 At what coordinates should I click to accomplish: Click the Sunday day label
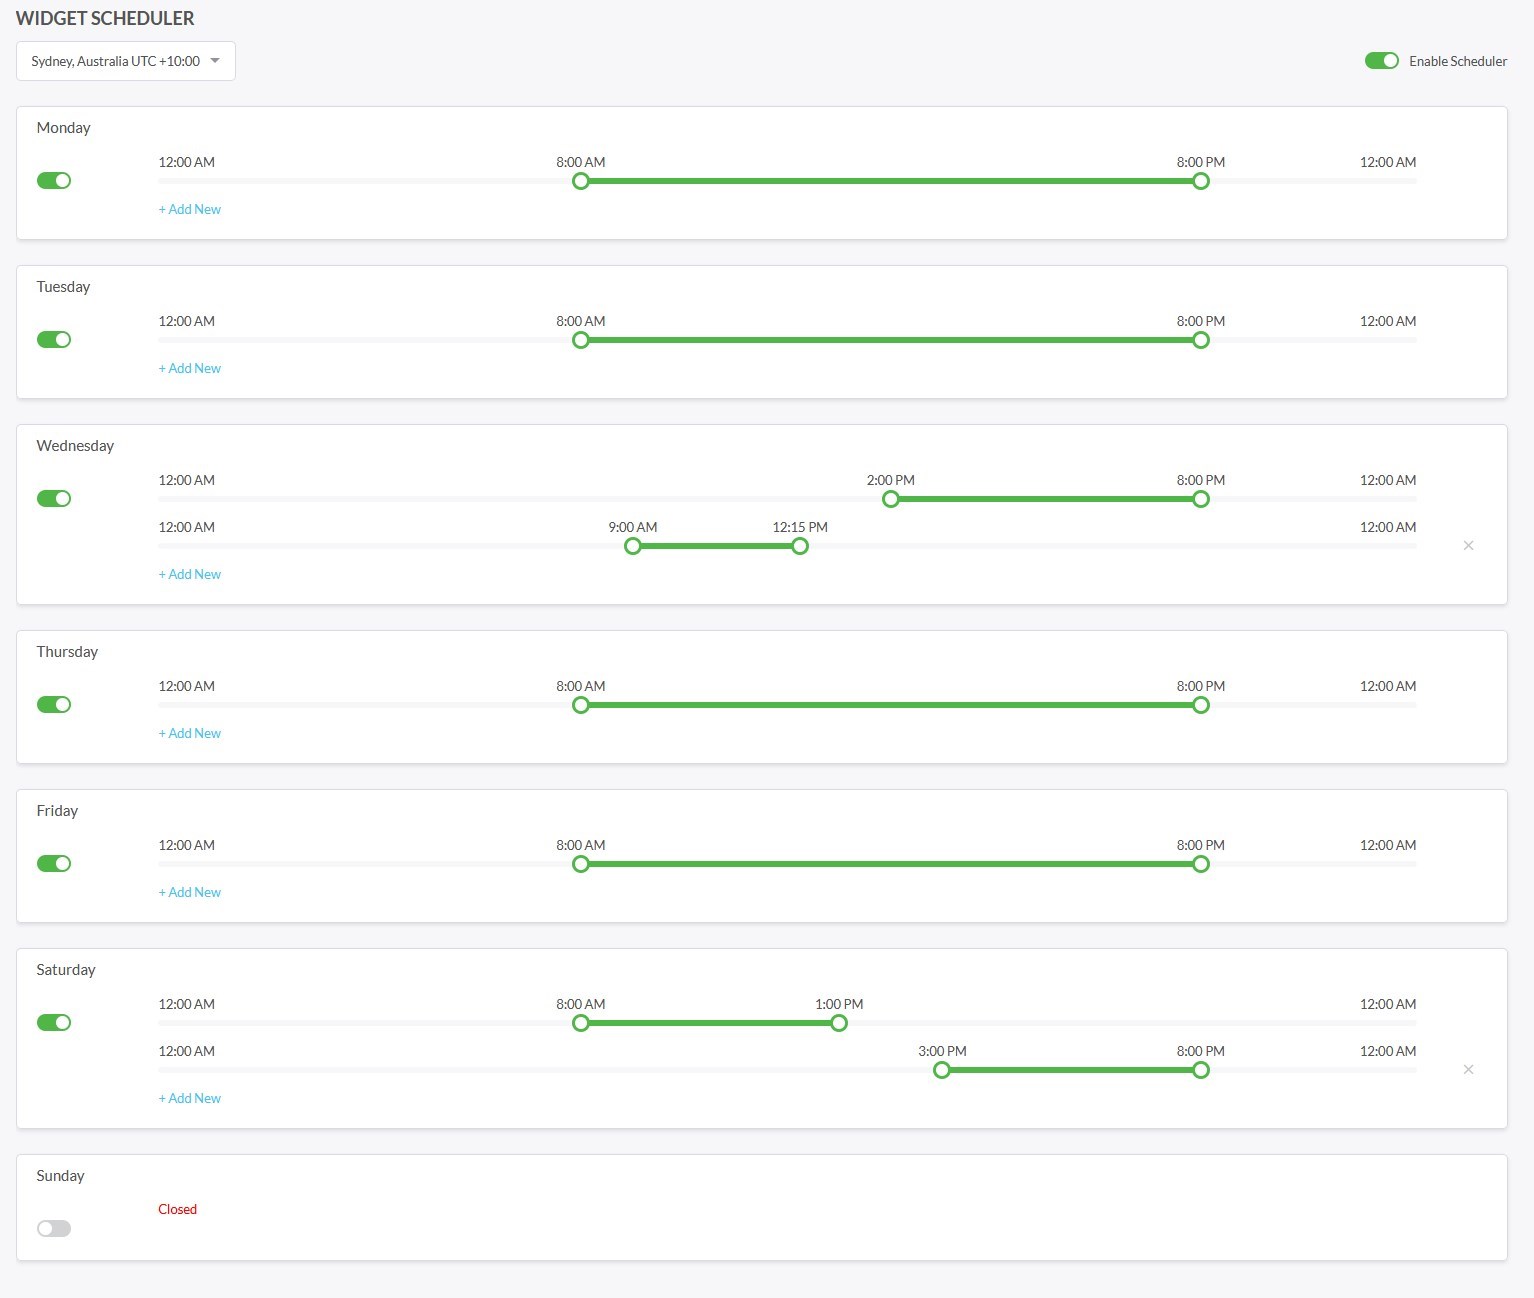60,1176
